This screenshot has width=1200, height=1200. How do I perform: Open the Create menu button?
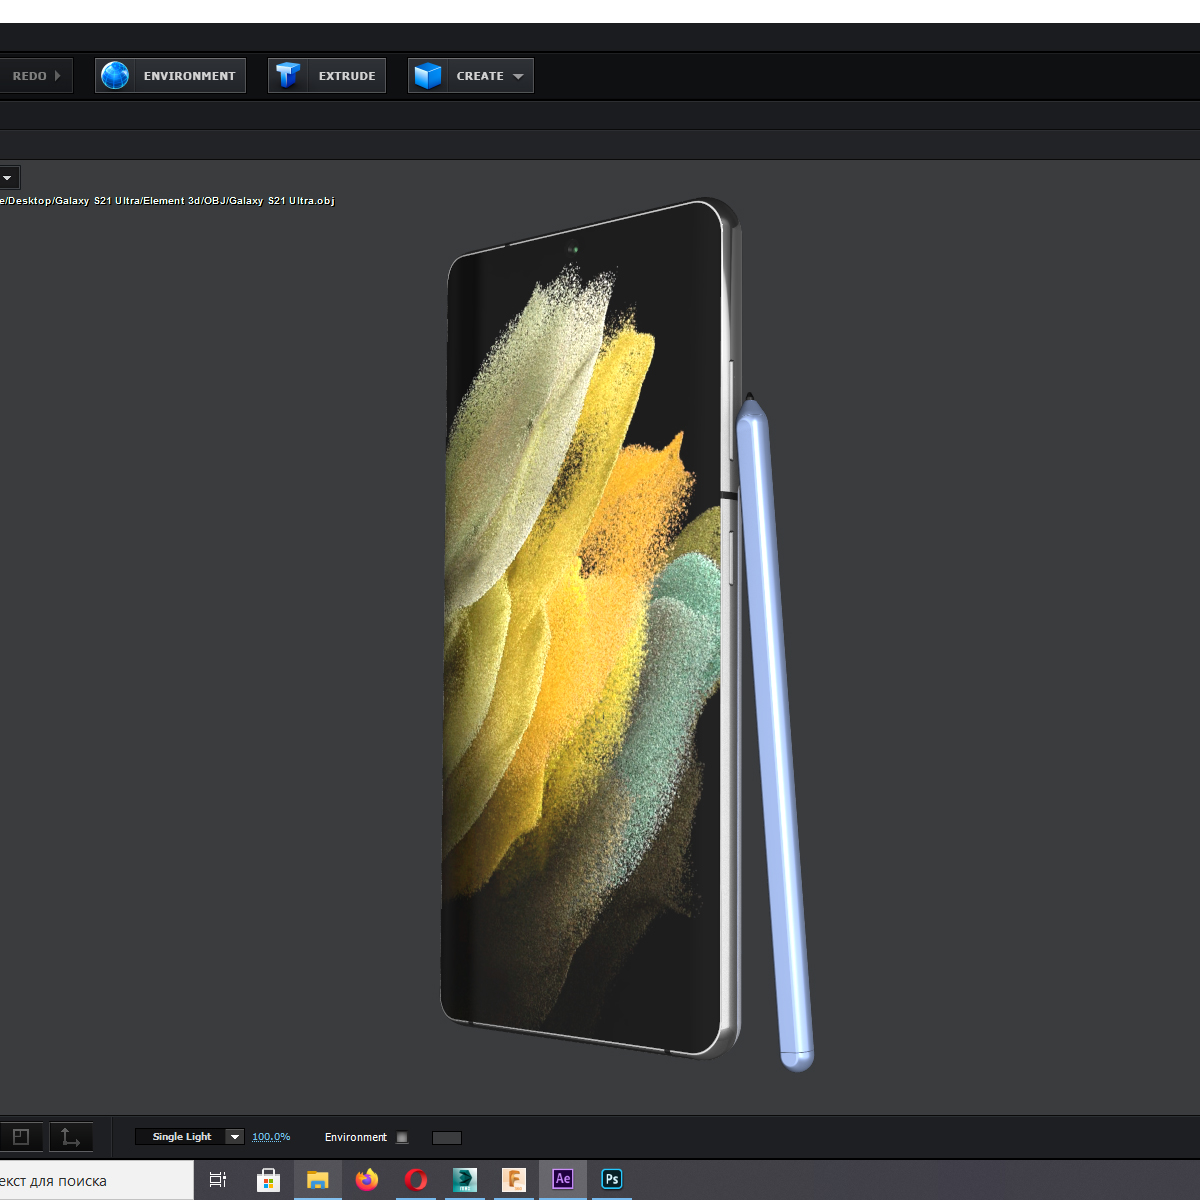tap(471, 76)
